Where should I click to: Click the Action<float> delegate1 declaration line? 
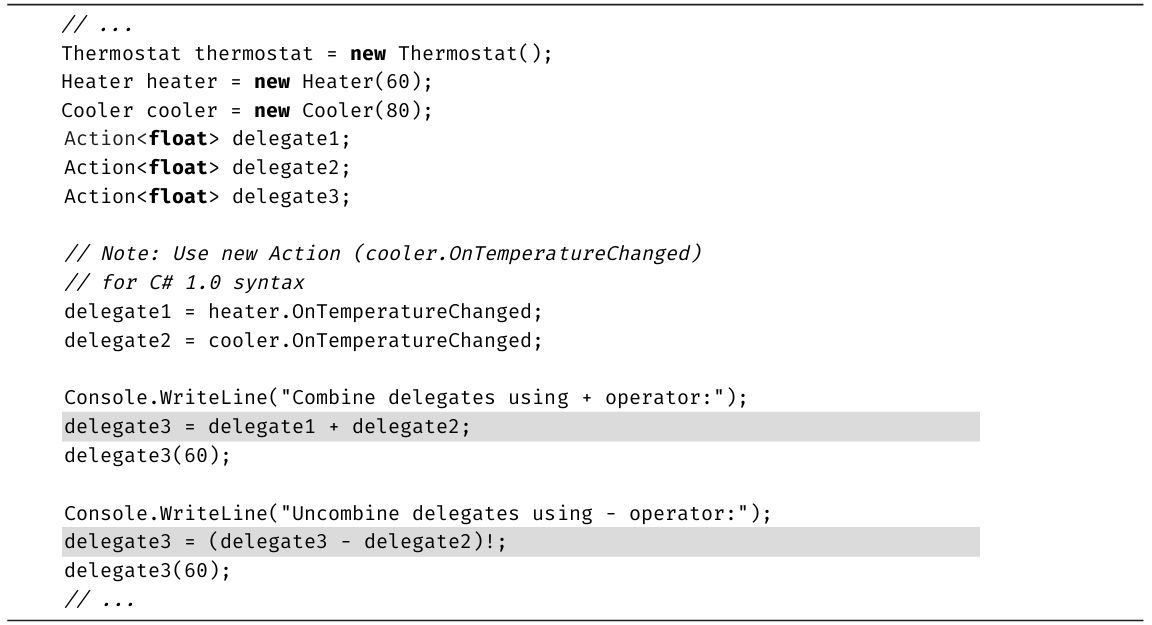click(207, 139)
